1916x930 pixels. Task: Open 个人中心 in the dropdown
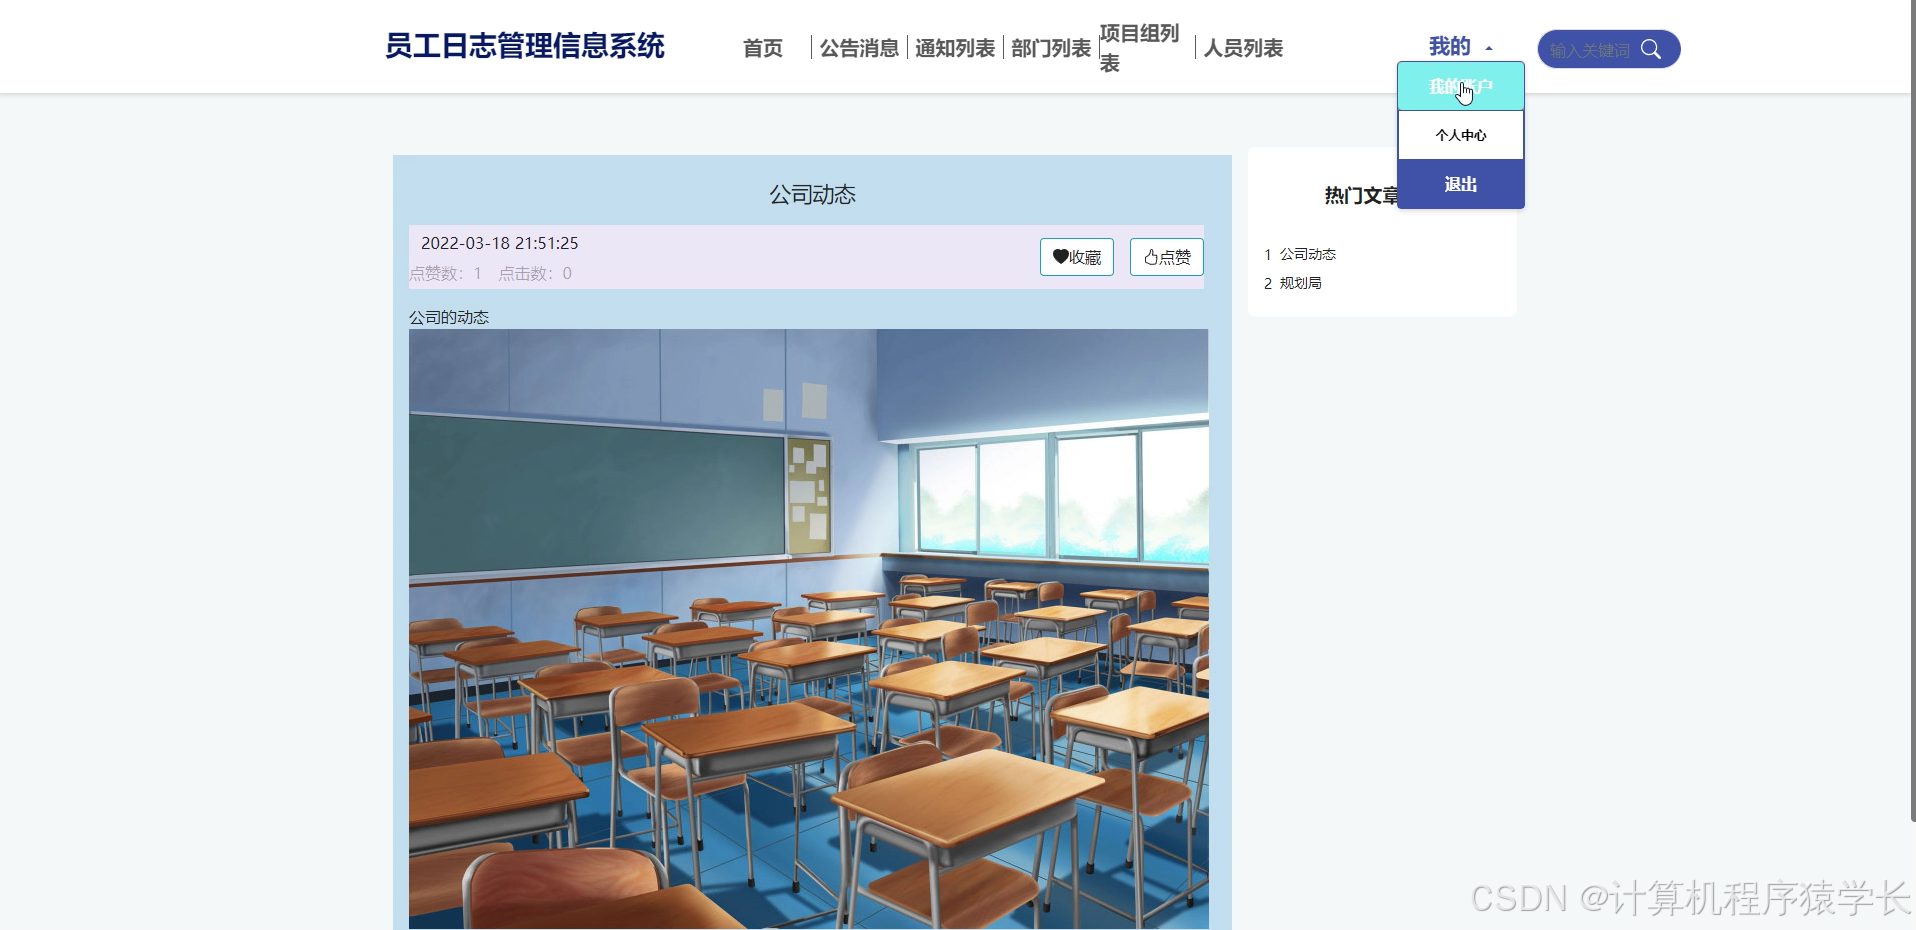coord(1461,135)
